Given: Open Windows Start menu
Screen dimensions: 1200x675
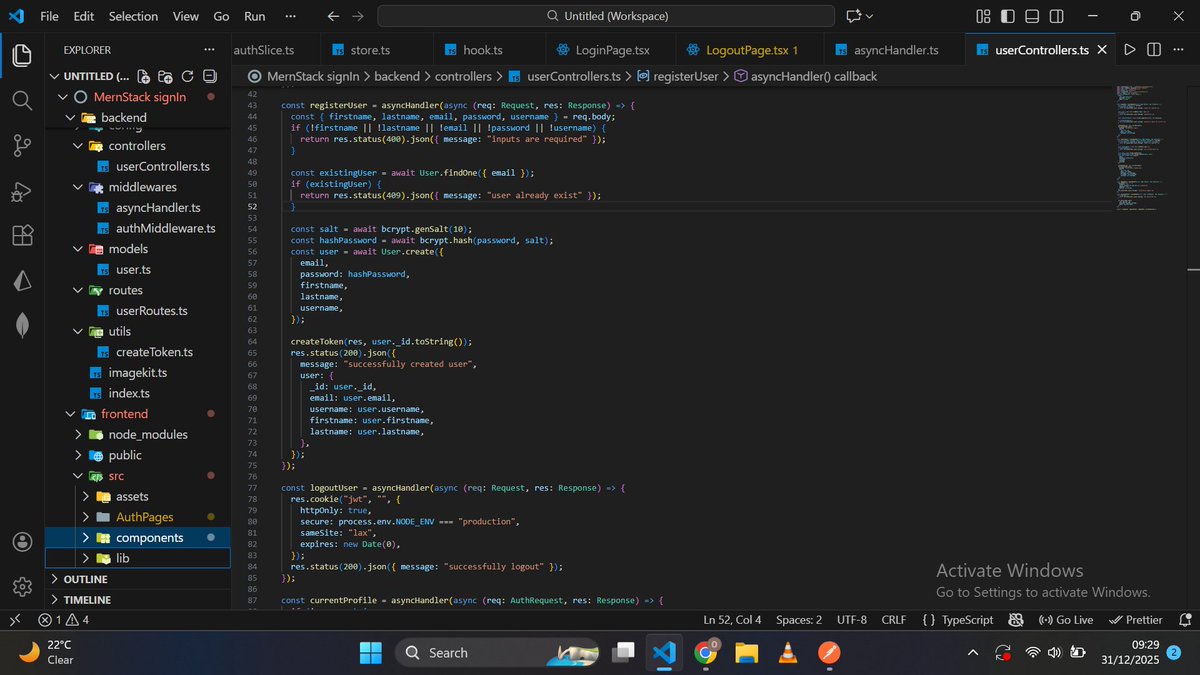Looking at the screenshot, I should point(370,652).
